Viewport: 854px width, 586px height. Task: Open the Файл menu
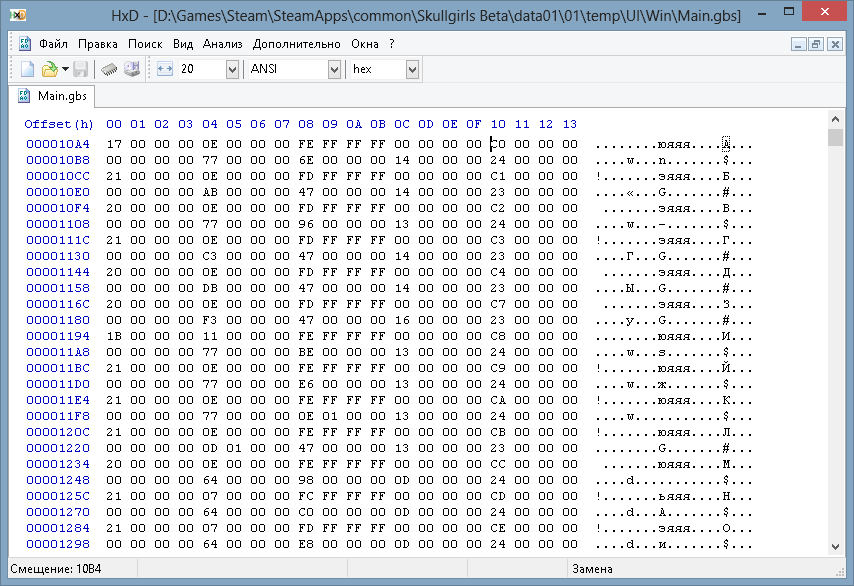54,44
